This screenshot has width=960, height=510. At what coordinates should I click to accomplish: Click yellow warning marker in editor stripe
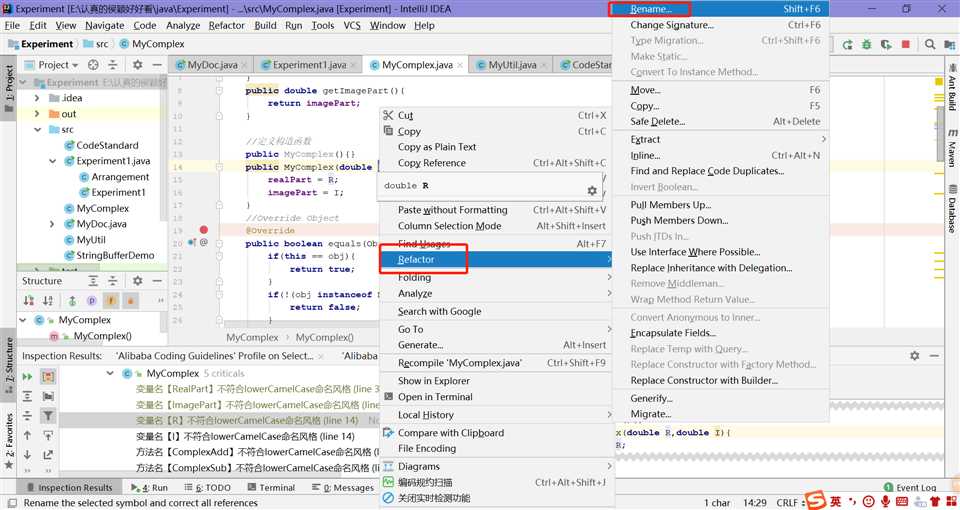[939, 80]
